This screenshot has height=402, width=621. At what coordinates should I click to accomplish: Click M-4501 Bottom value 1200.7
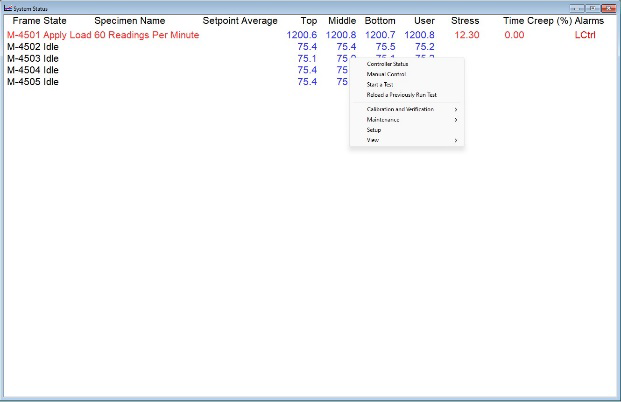(380, 35)
